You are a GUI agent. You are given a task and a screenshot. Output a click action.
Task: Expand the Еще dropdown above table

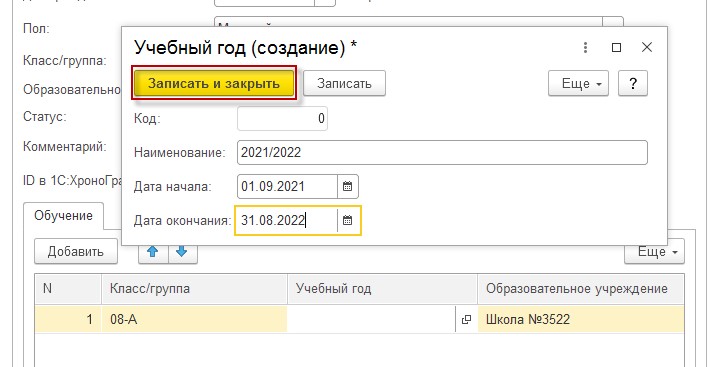pos(654,252)
